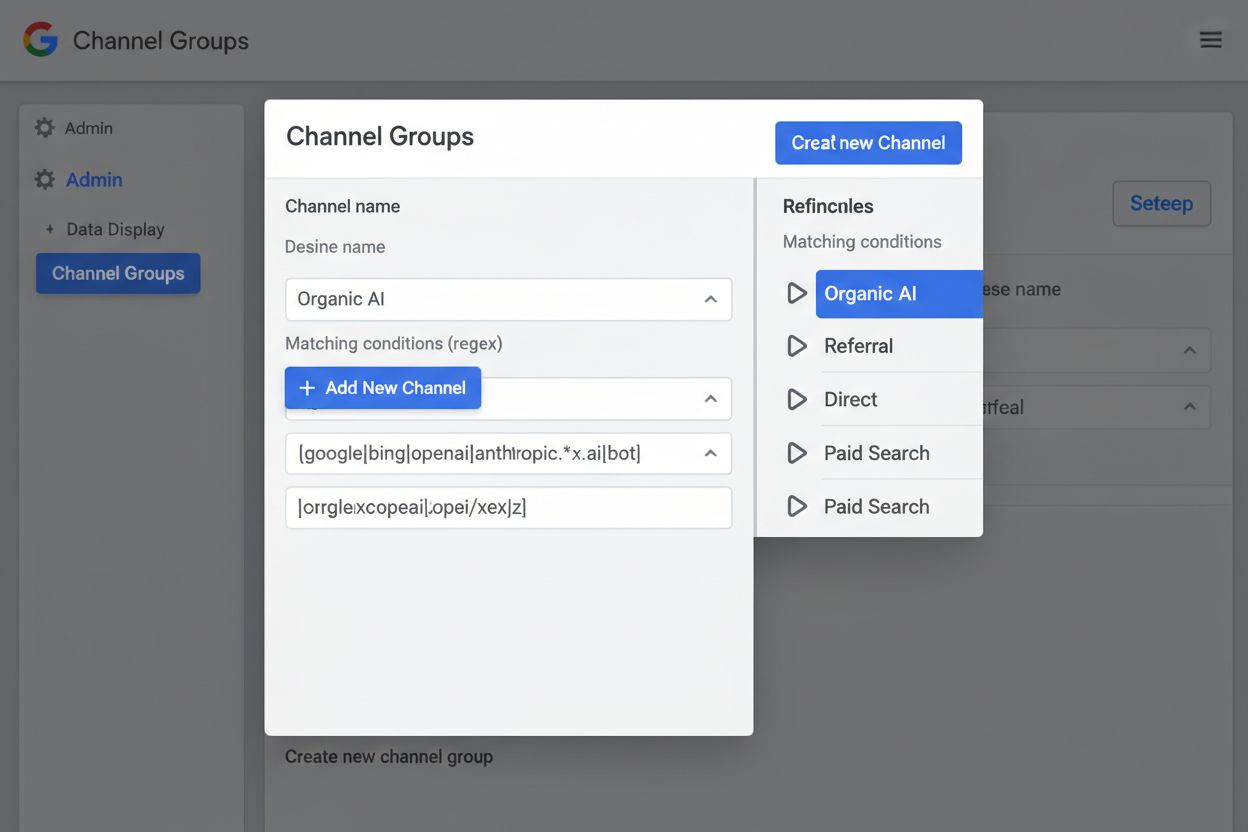Viewport: 1248px width, 832px height.
Task: Select the highlighted Organic AI list item
Action: tap(870, 293)
